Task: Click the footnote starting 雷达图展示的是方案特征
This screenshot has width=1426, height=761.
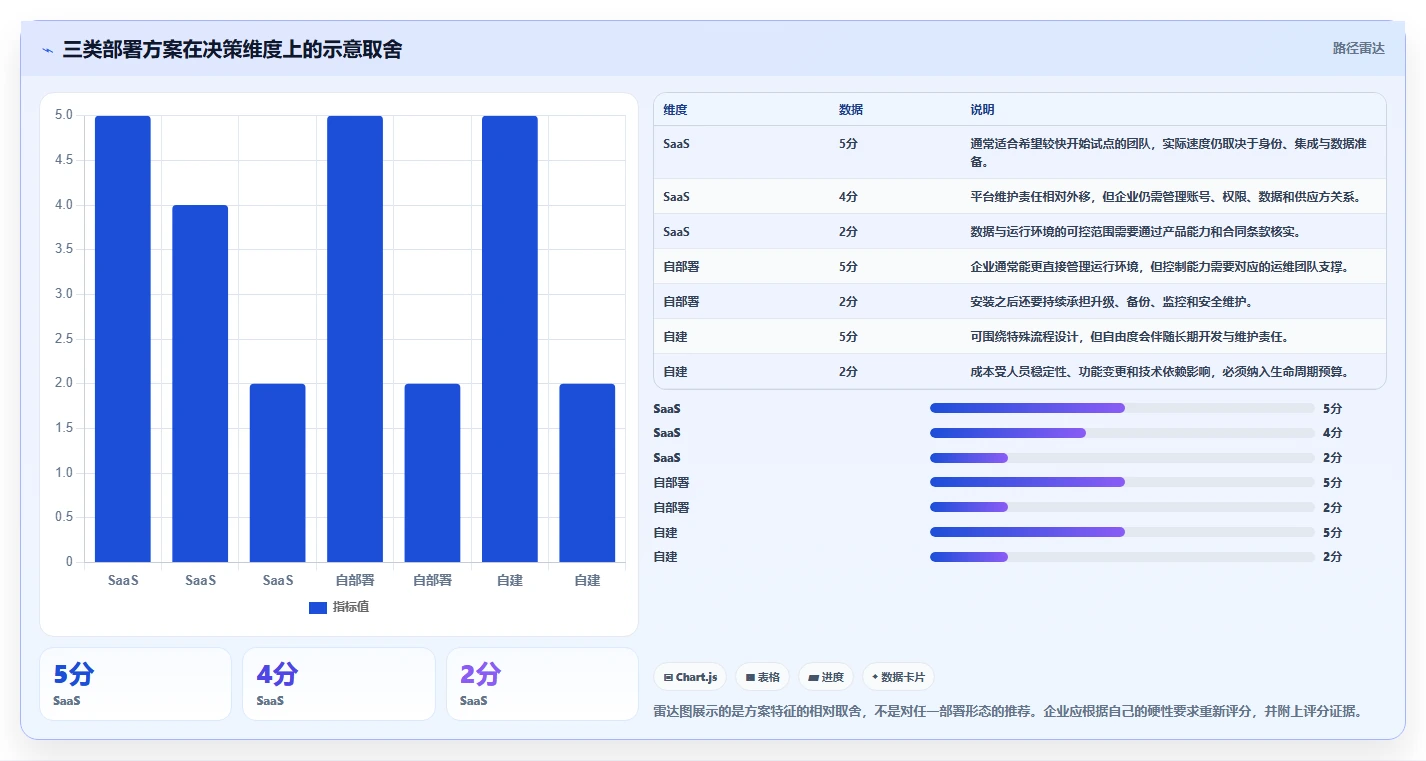Action: [x=1008, y=712]
